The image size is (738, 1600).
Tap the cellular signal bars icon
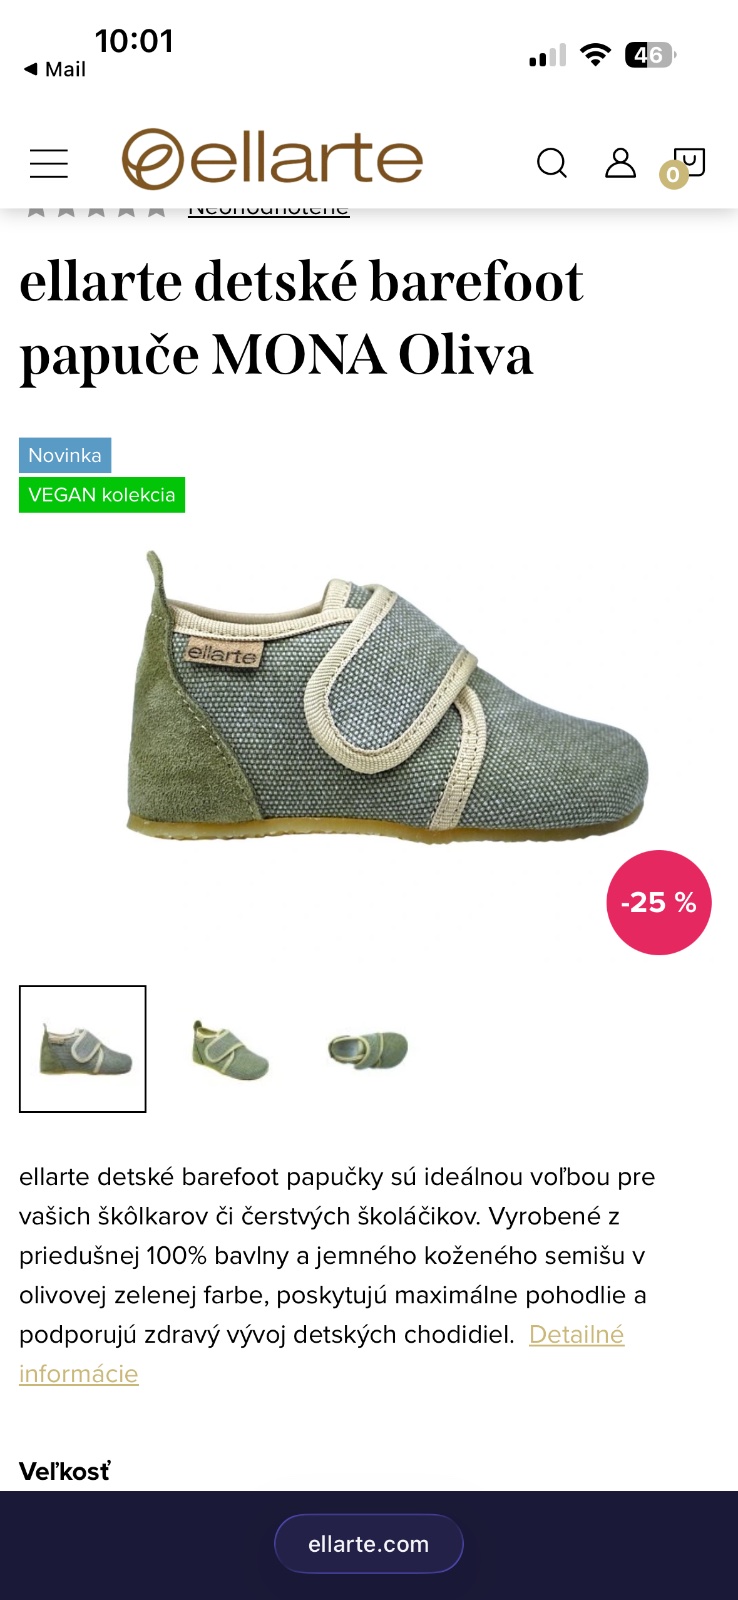click(547, 56)
